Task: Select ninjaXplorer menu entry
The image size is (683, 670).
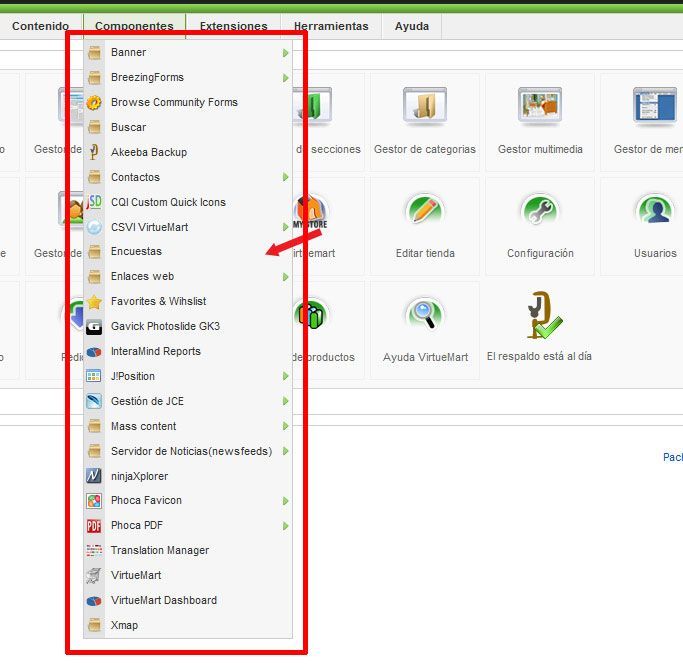Action: (x=188, y=476)
